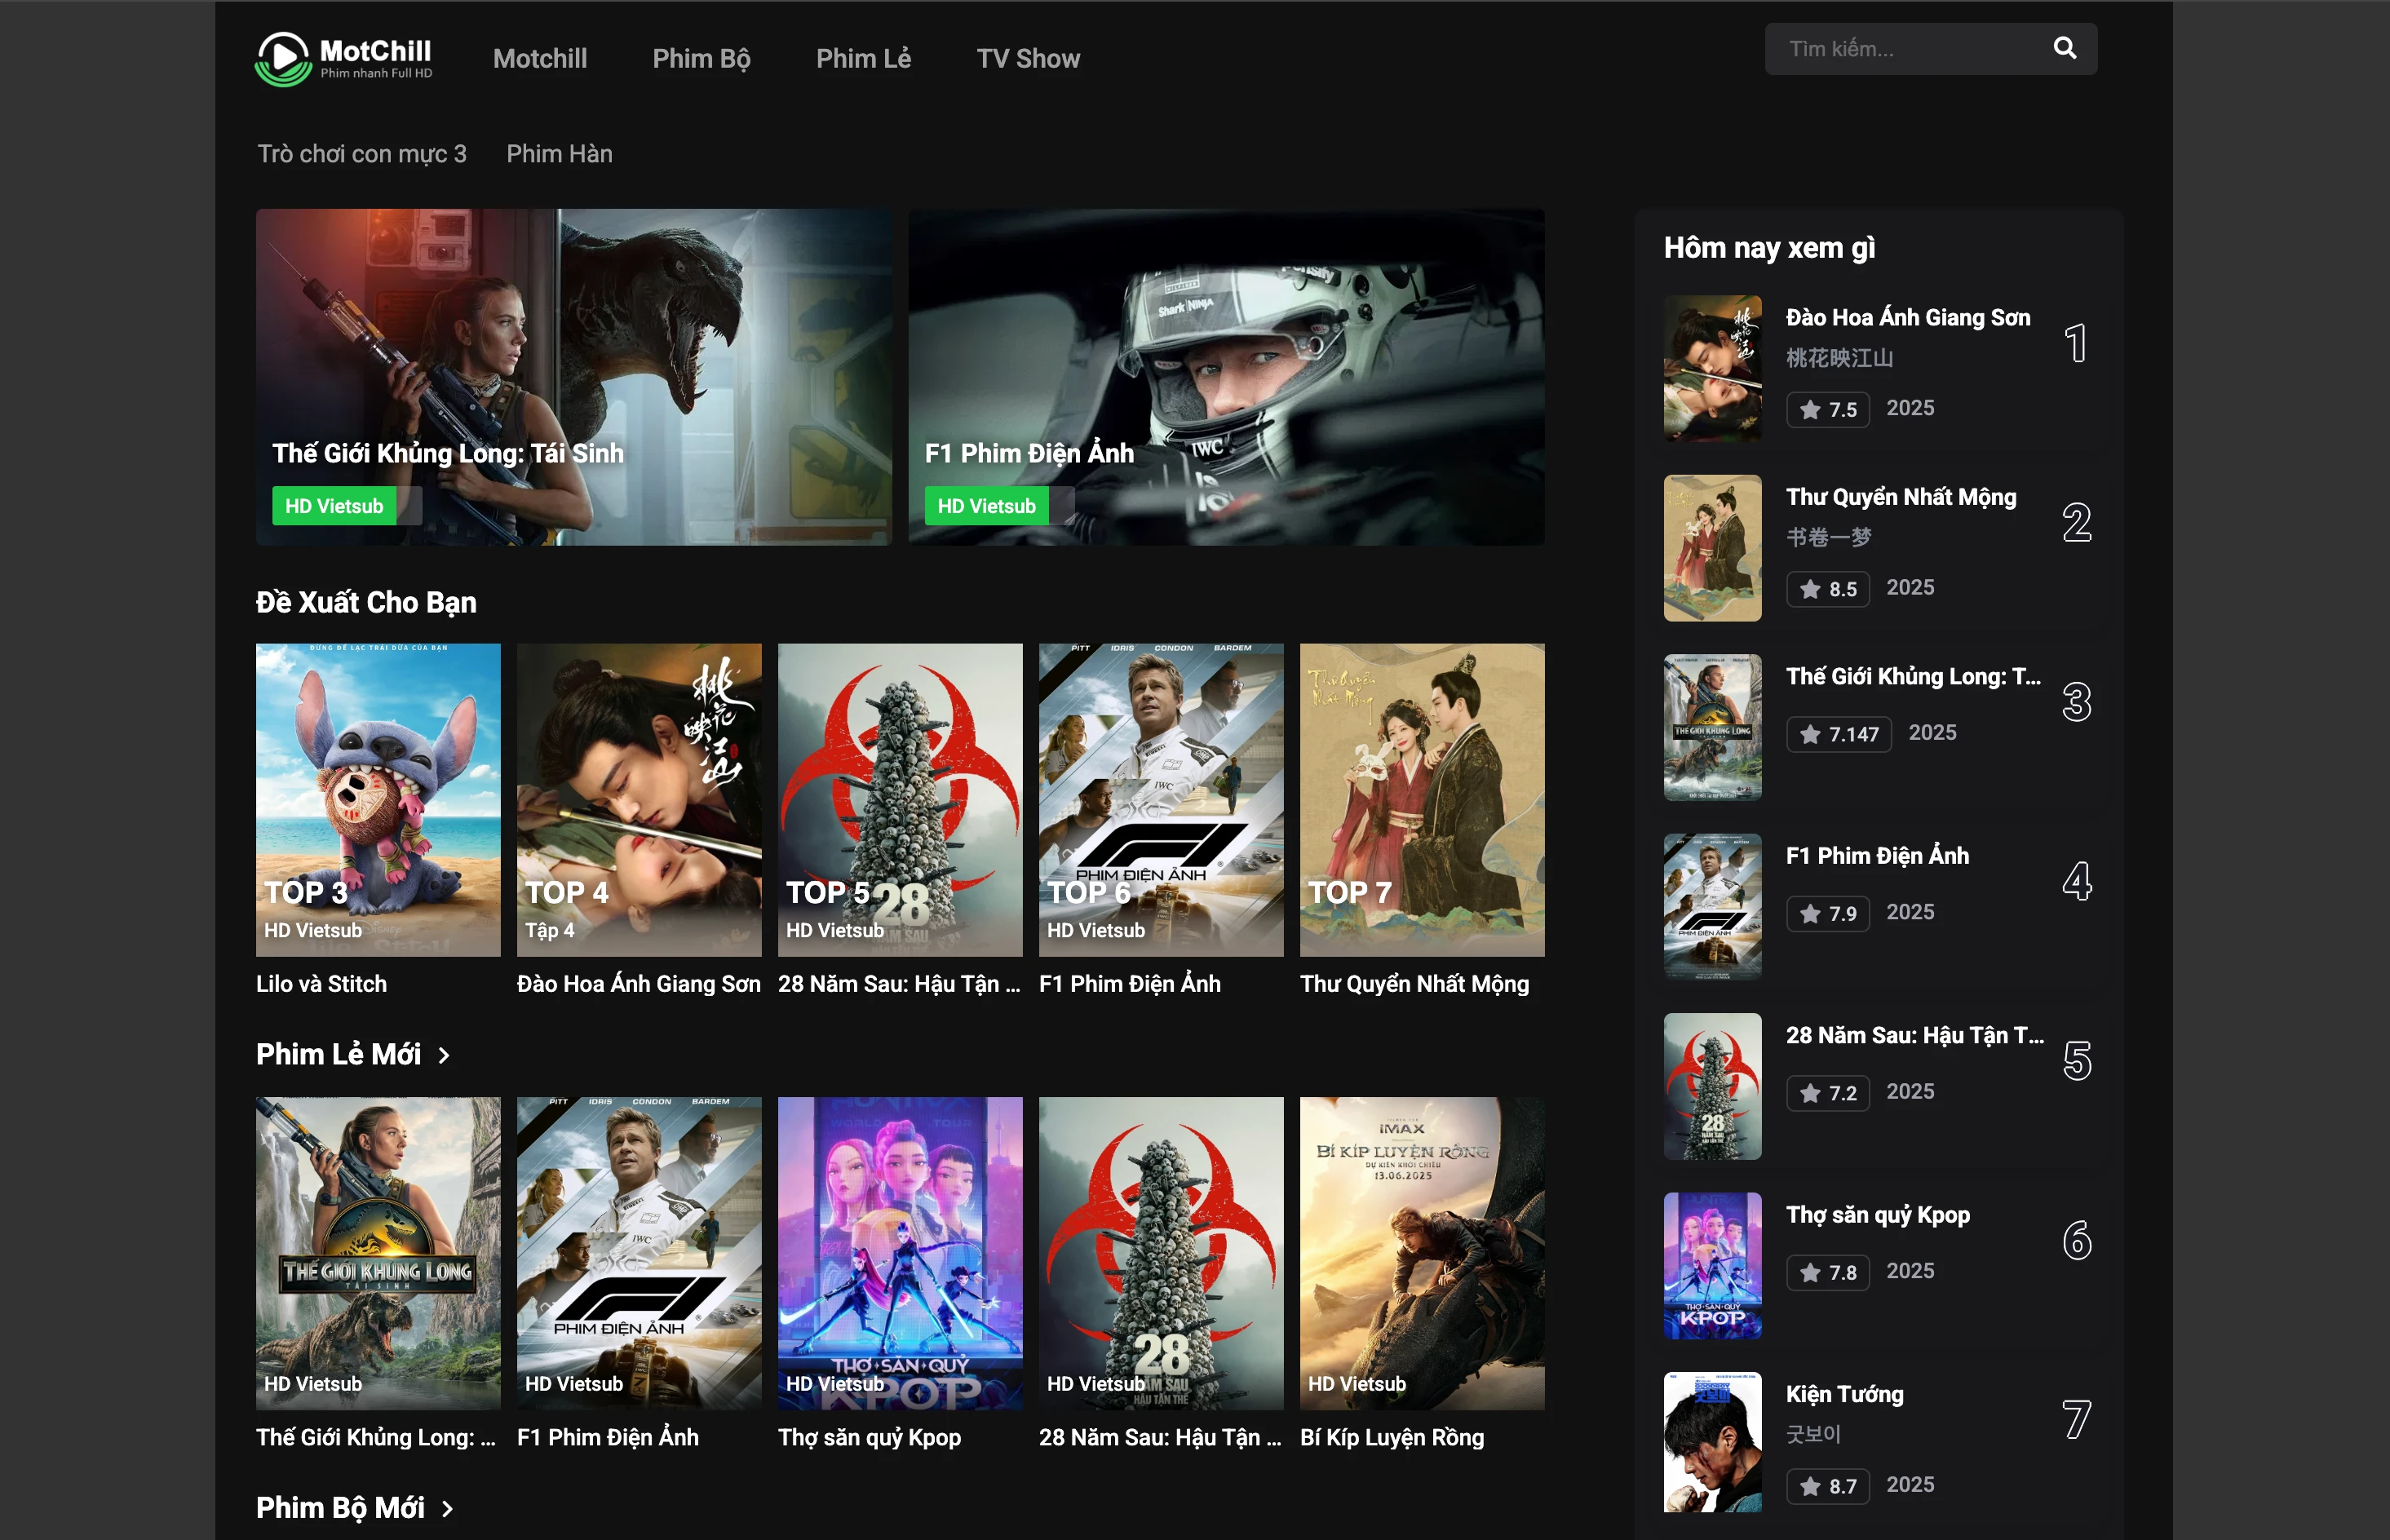Select the Phim Lẻ navigation tab
Viewport: 2390px width, 1540px height.
(x=863, y=58)
